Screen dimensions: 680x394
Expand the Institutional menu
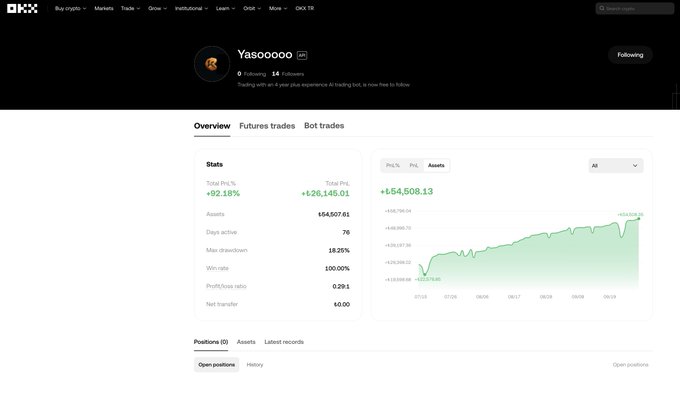pos(191,8)
